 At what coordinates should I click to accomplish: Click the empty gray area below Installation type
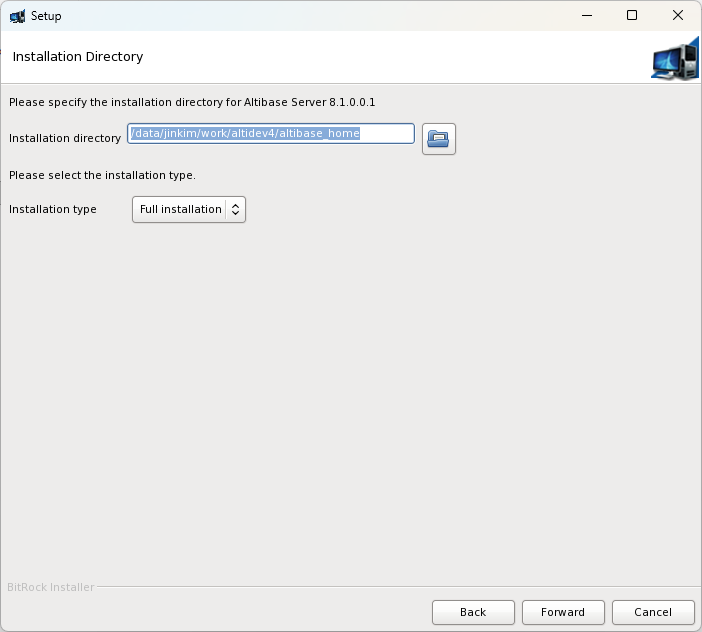pos(350,400)
